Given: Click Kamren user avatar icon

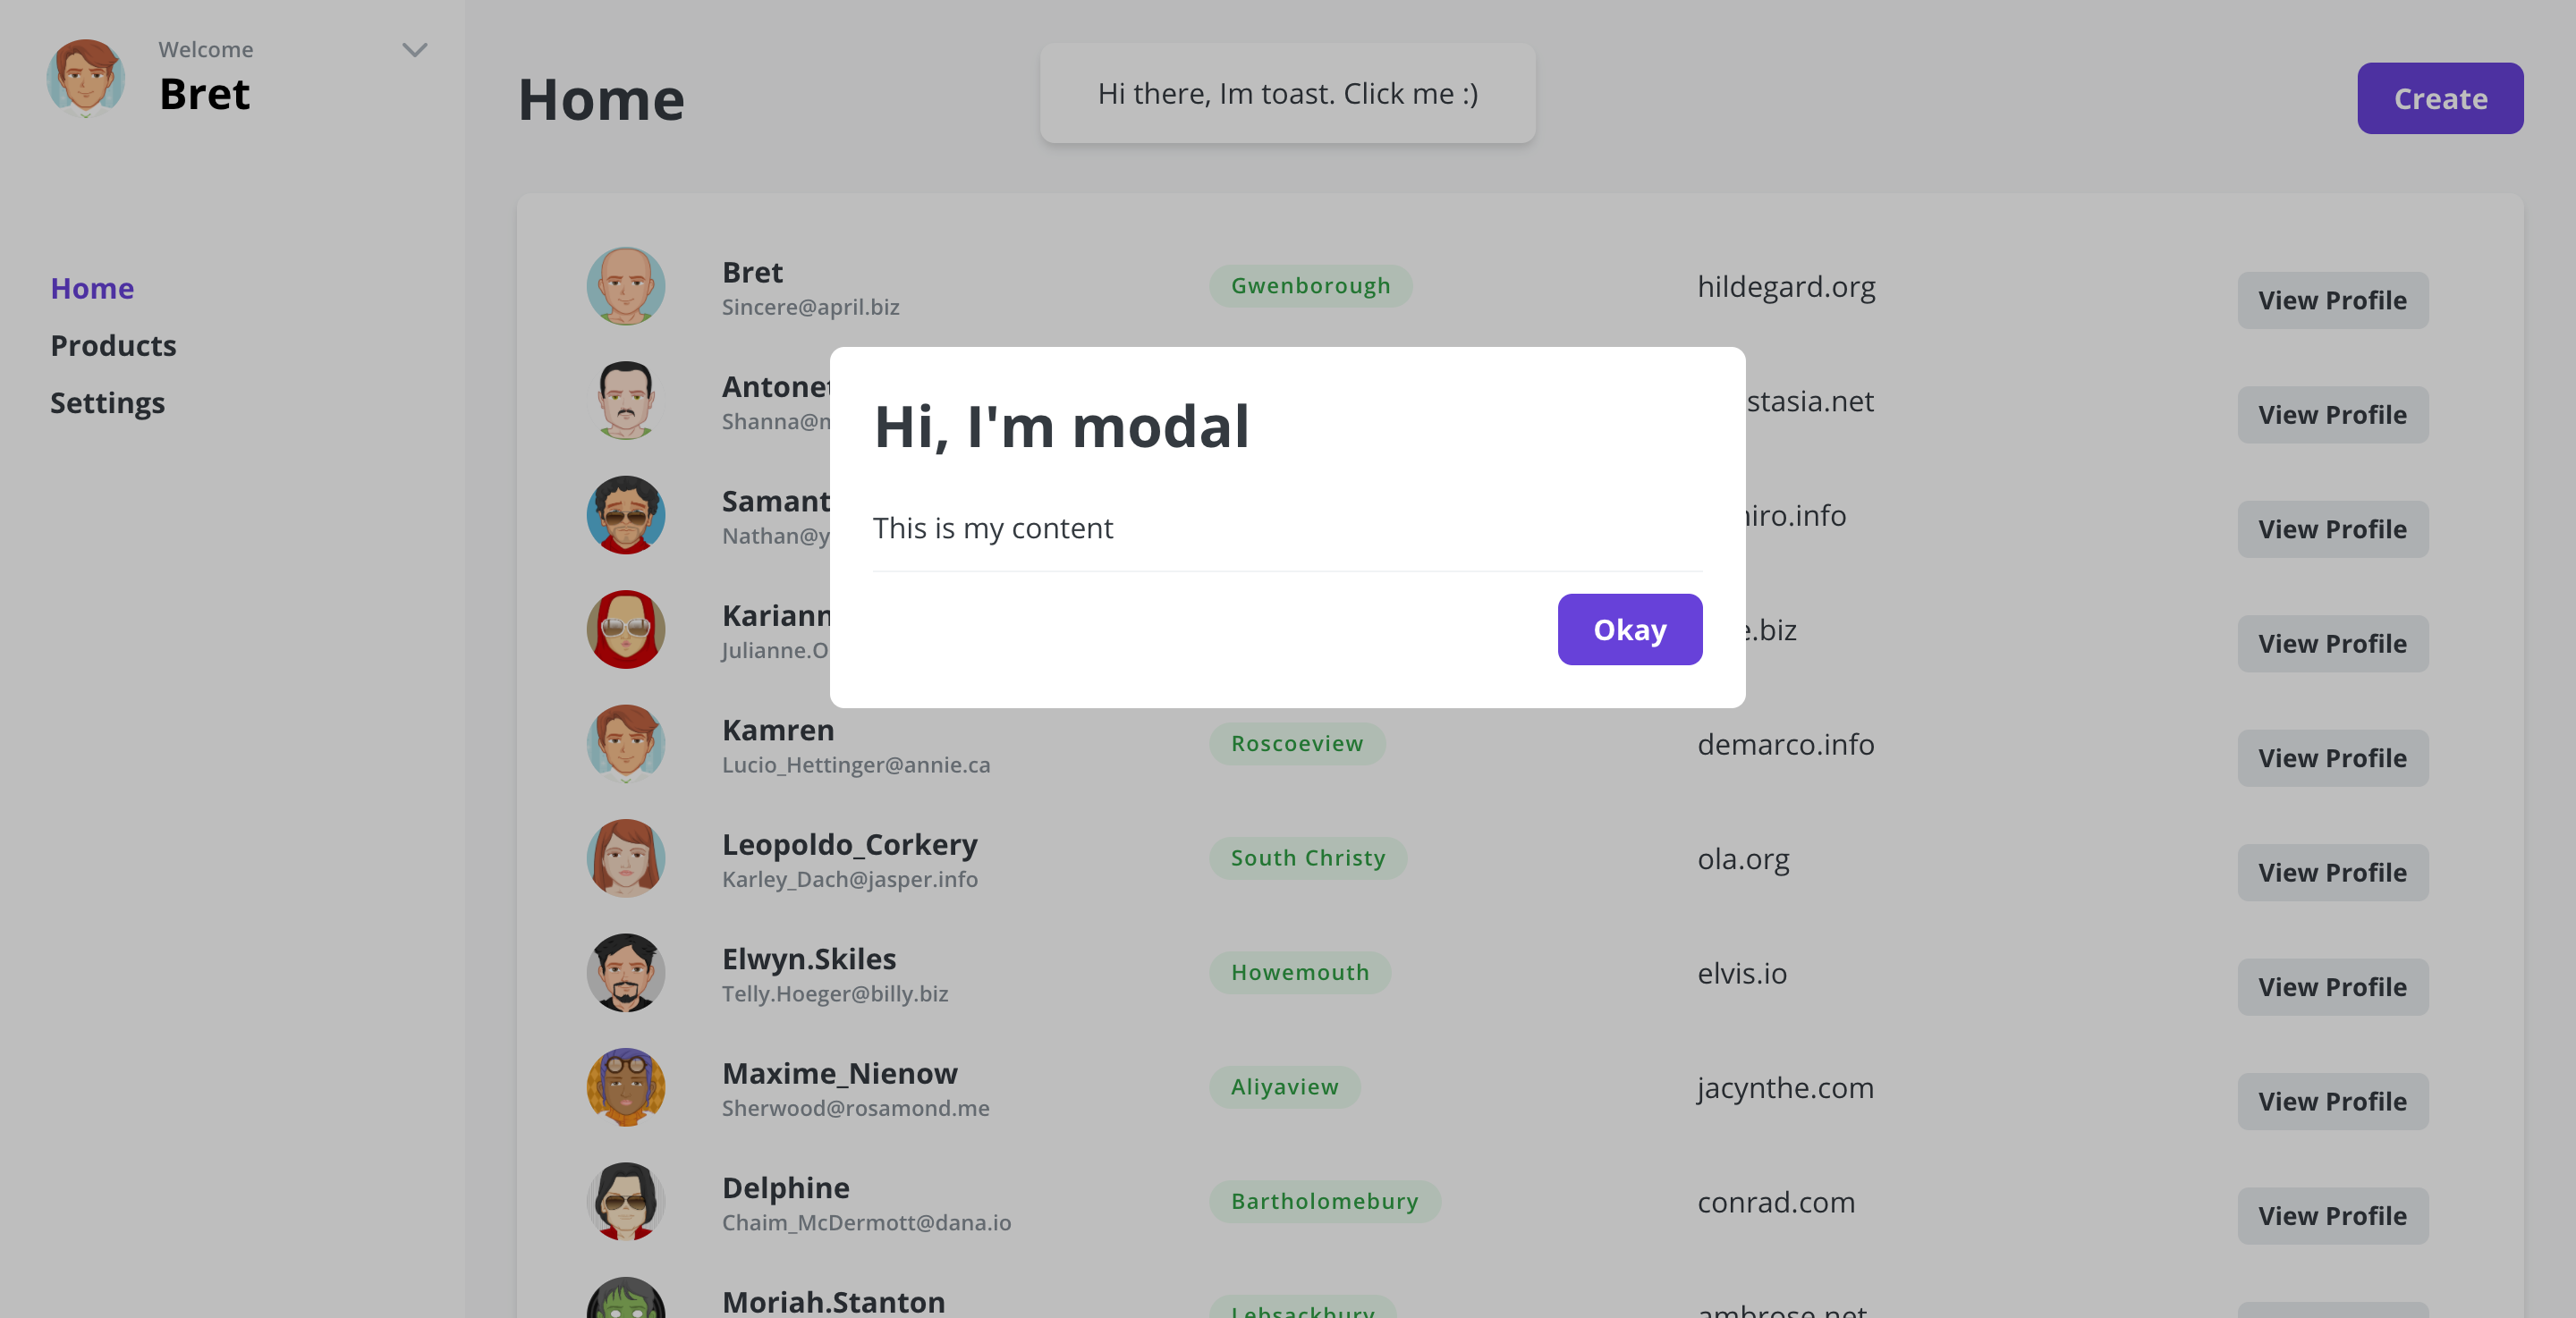Looking at the screenshot, I should pos(627,743).
